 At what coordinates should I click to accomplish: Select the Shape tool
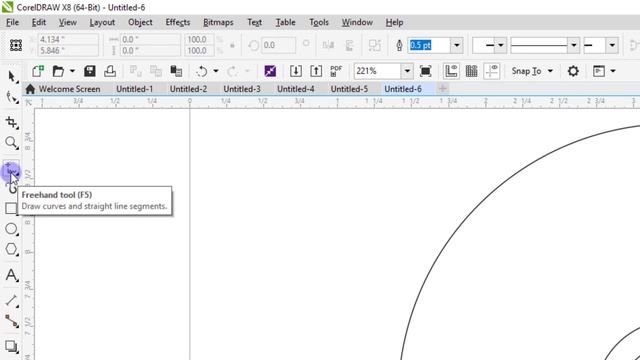coord(11,97)
